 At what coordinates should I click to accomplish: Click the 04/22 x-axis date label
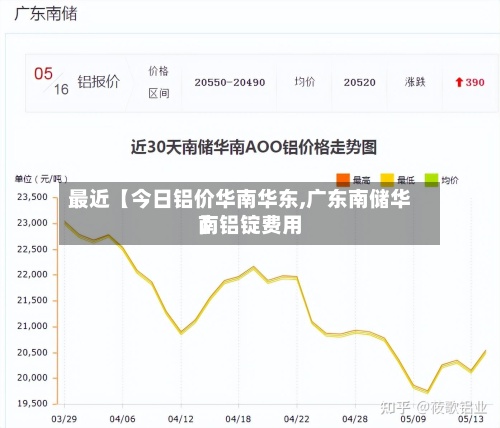pyautogui.click(x=297, y=419)
